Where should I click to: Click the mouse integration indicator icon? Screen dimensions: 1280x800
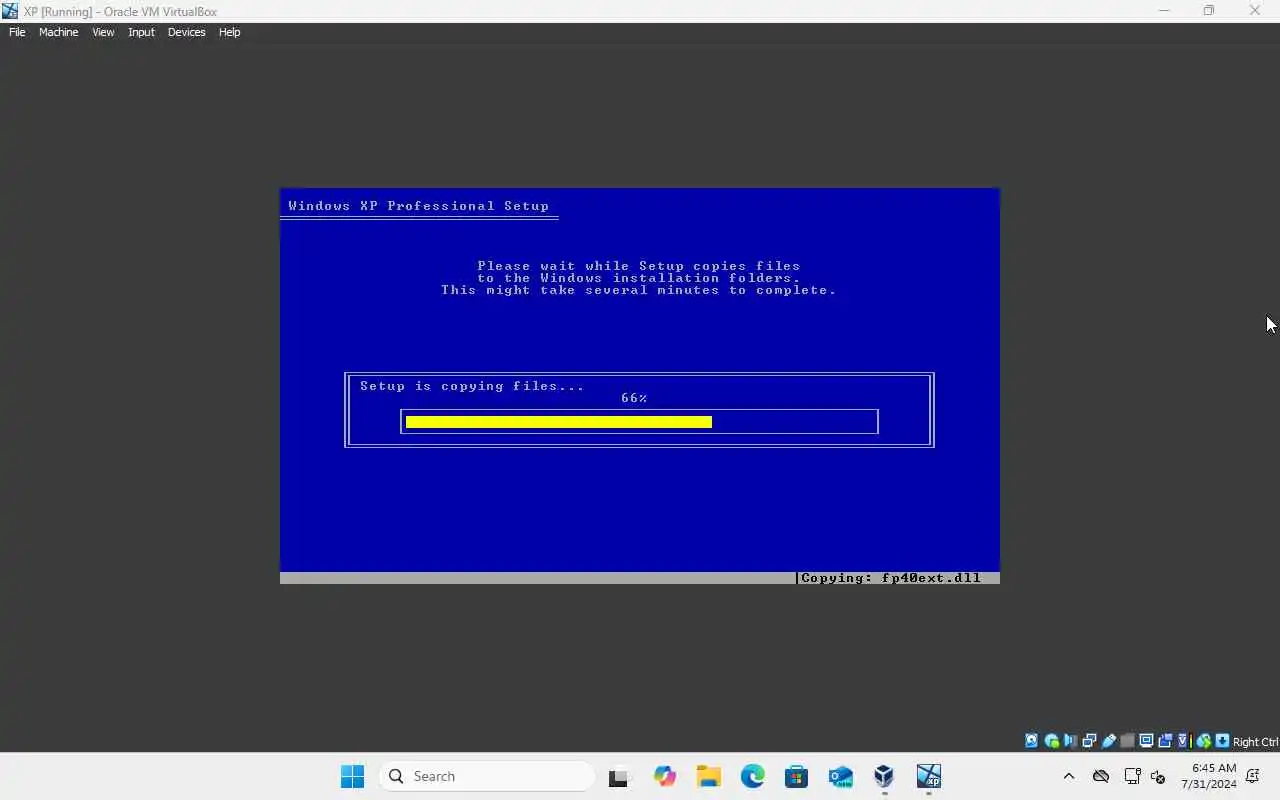[1204, 741]
